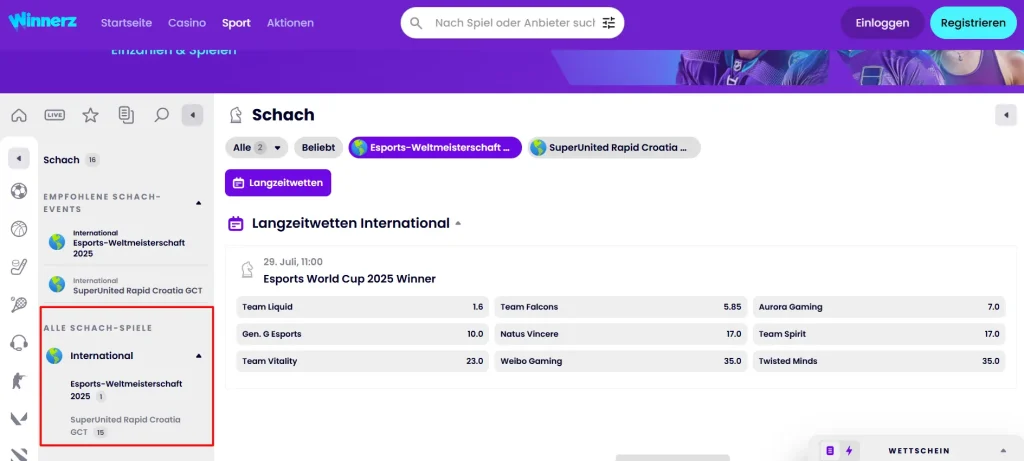Open Esports World Cup 2025 Winner event
The height and width of the screenshot is (461, 1024).
pos(349,279)
